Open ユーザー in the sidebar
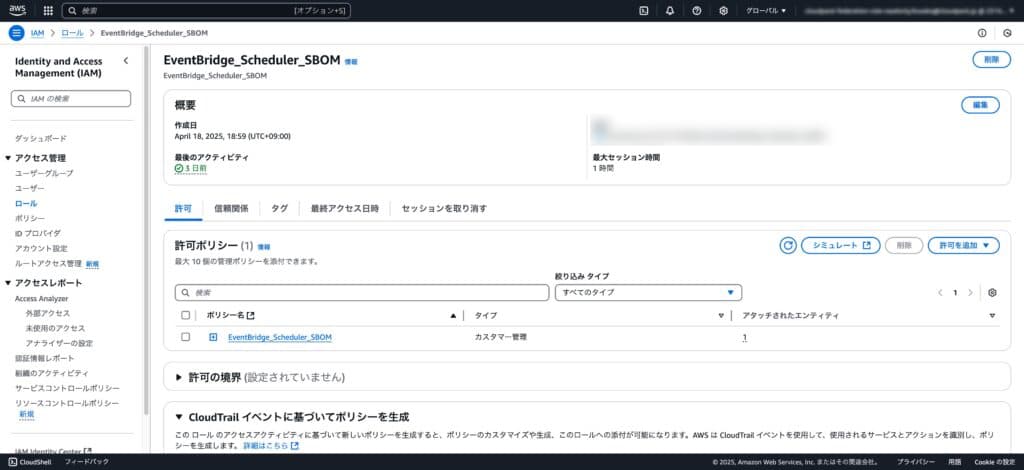The width and height of the screenshot is (1024, 470). click(x=30, y=188)
